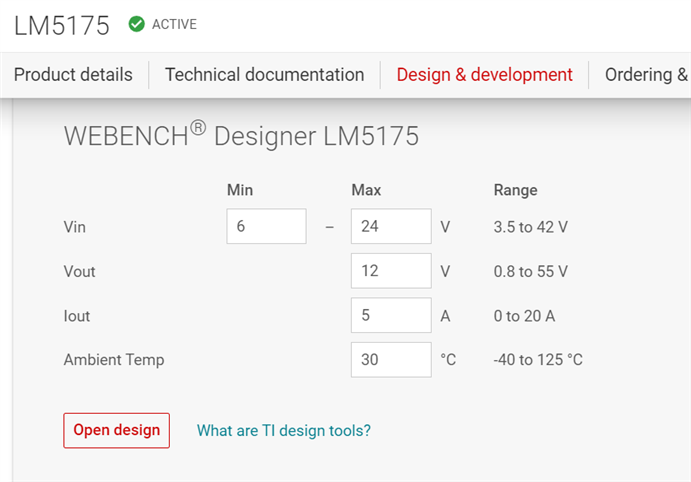Open the What are TI design tools link

click(x=284, y=431)
